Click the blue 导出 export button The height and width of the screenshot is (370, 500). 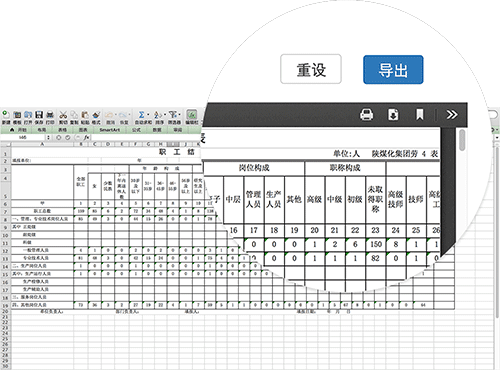tap(393, 70)
